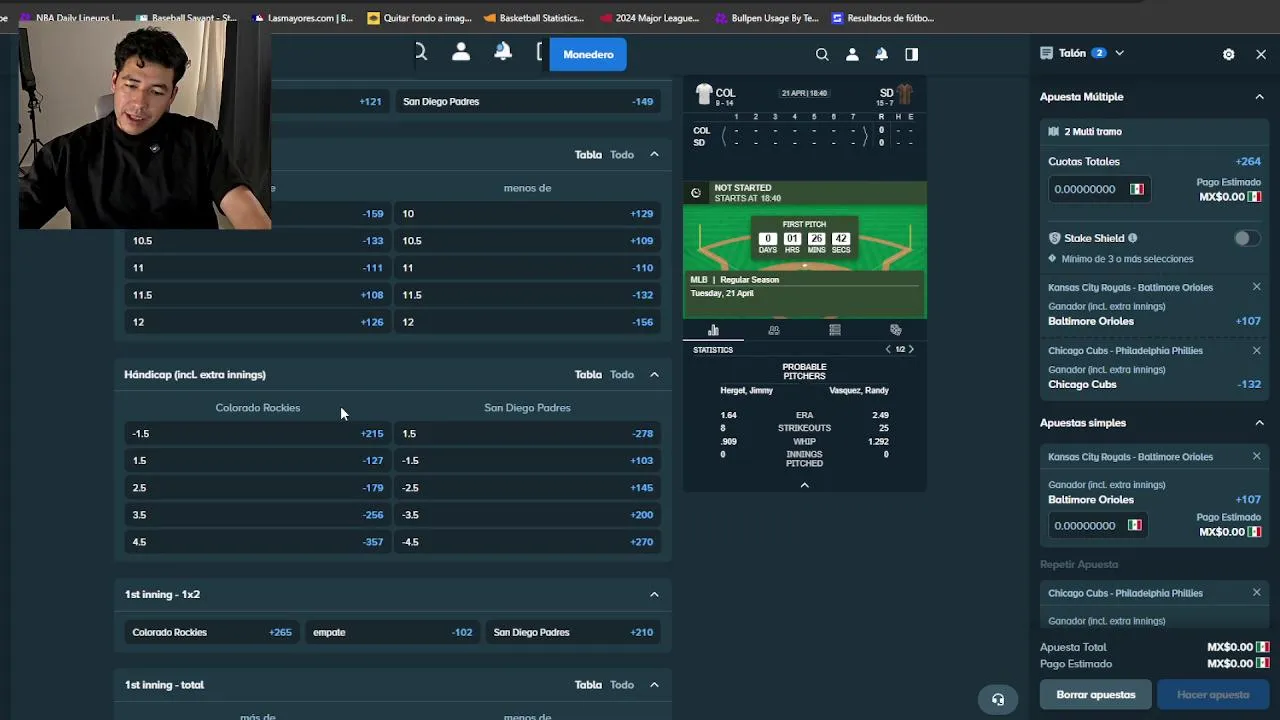Bet 1st inning empate at -102

pyautogui.click(x=392, y=632)
